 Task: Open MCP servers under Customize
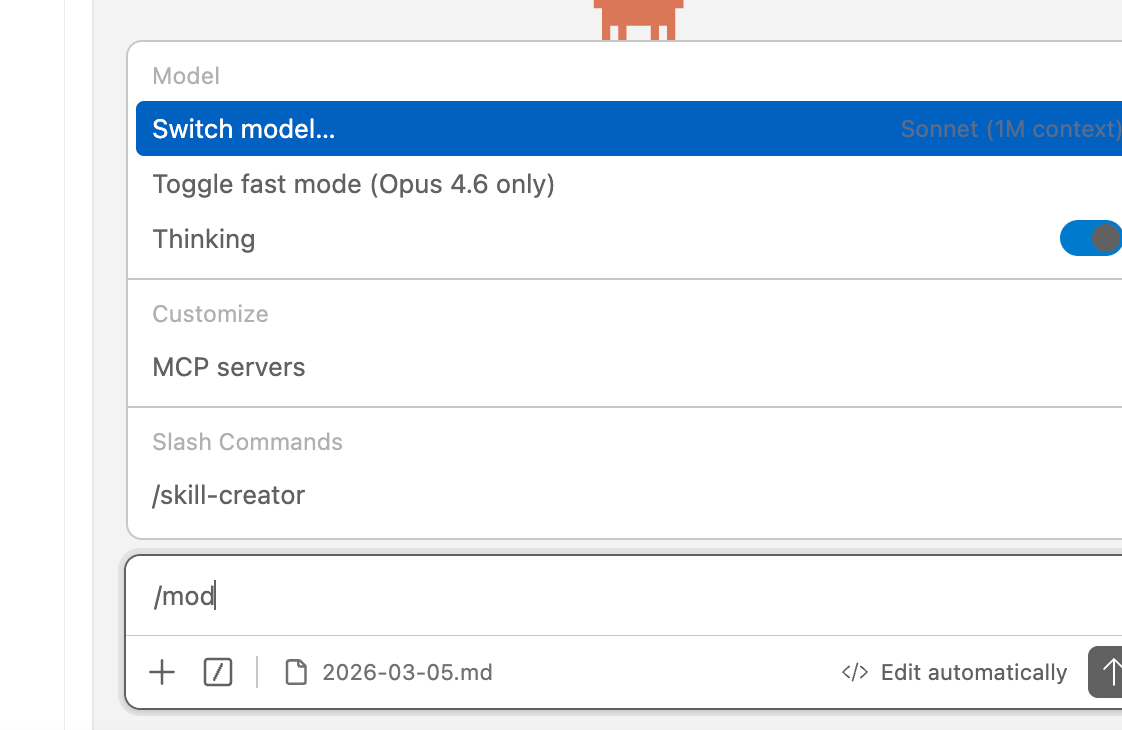[229, 367]
